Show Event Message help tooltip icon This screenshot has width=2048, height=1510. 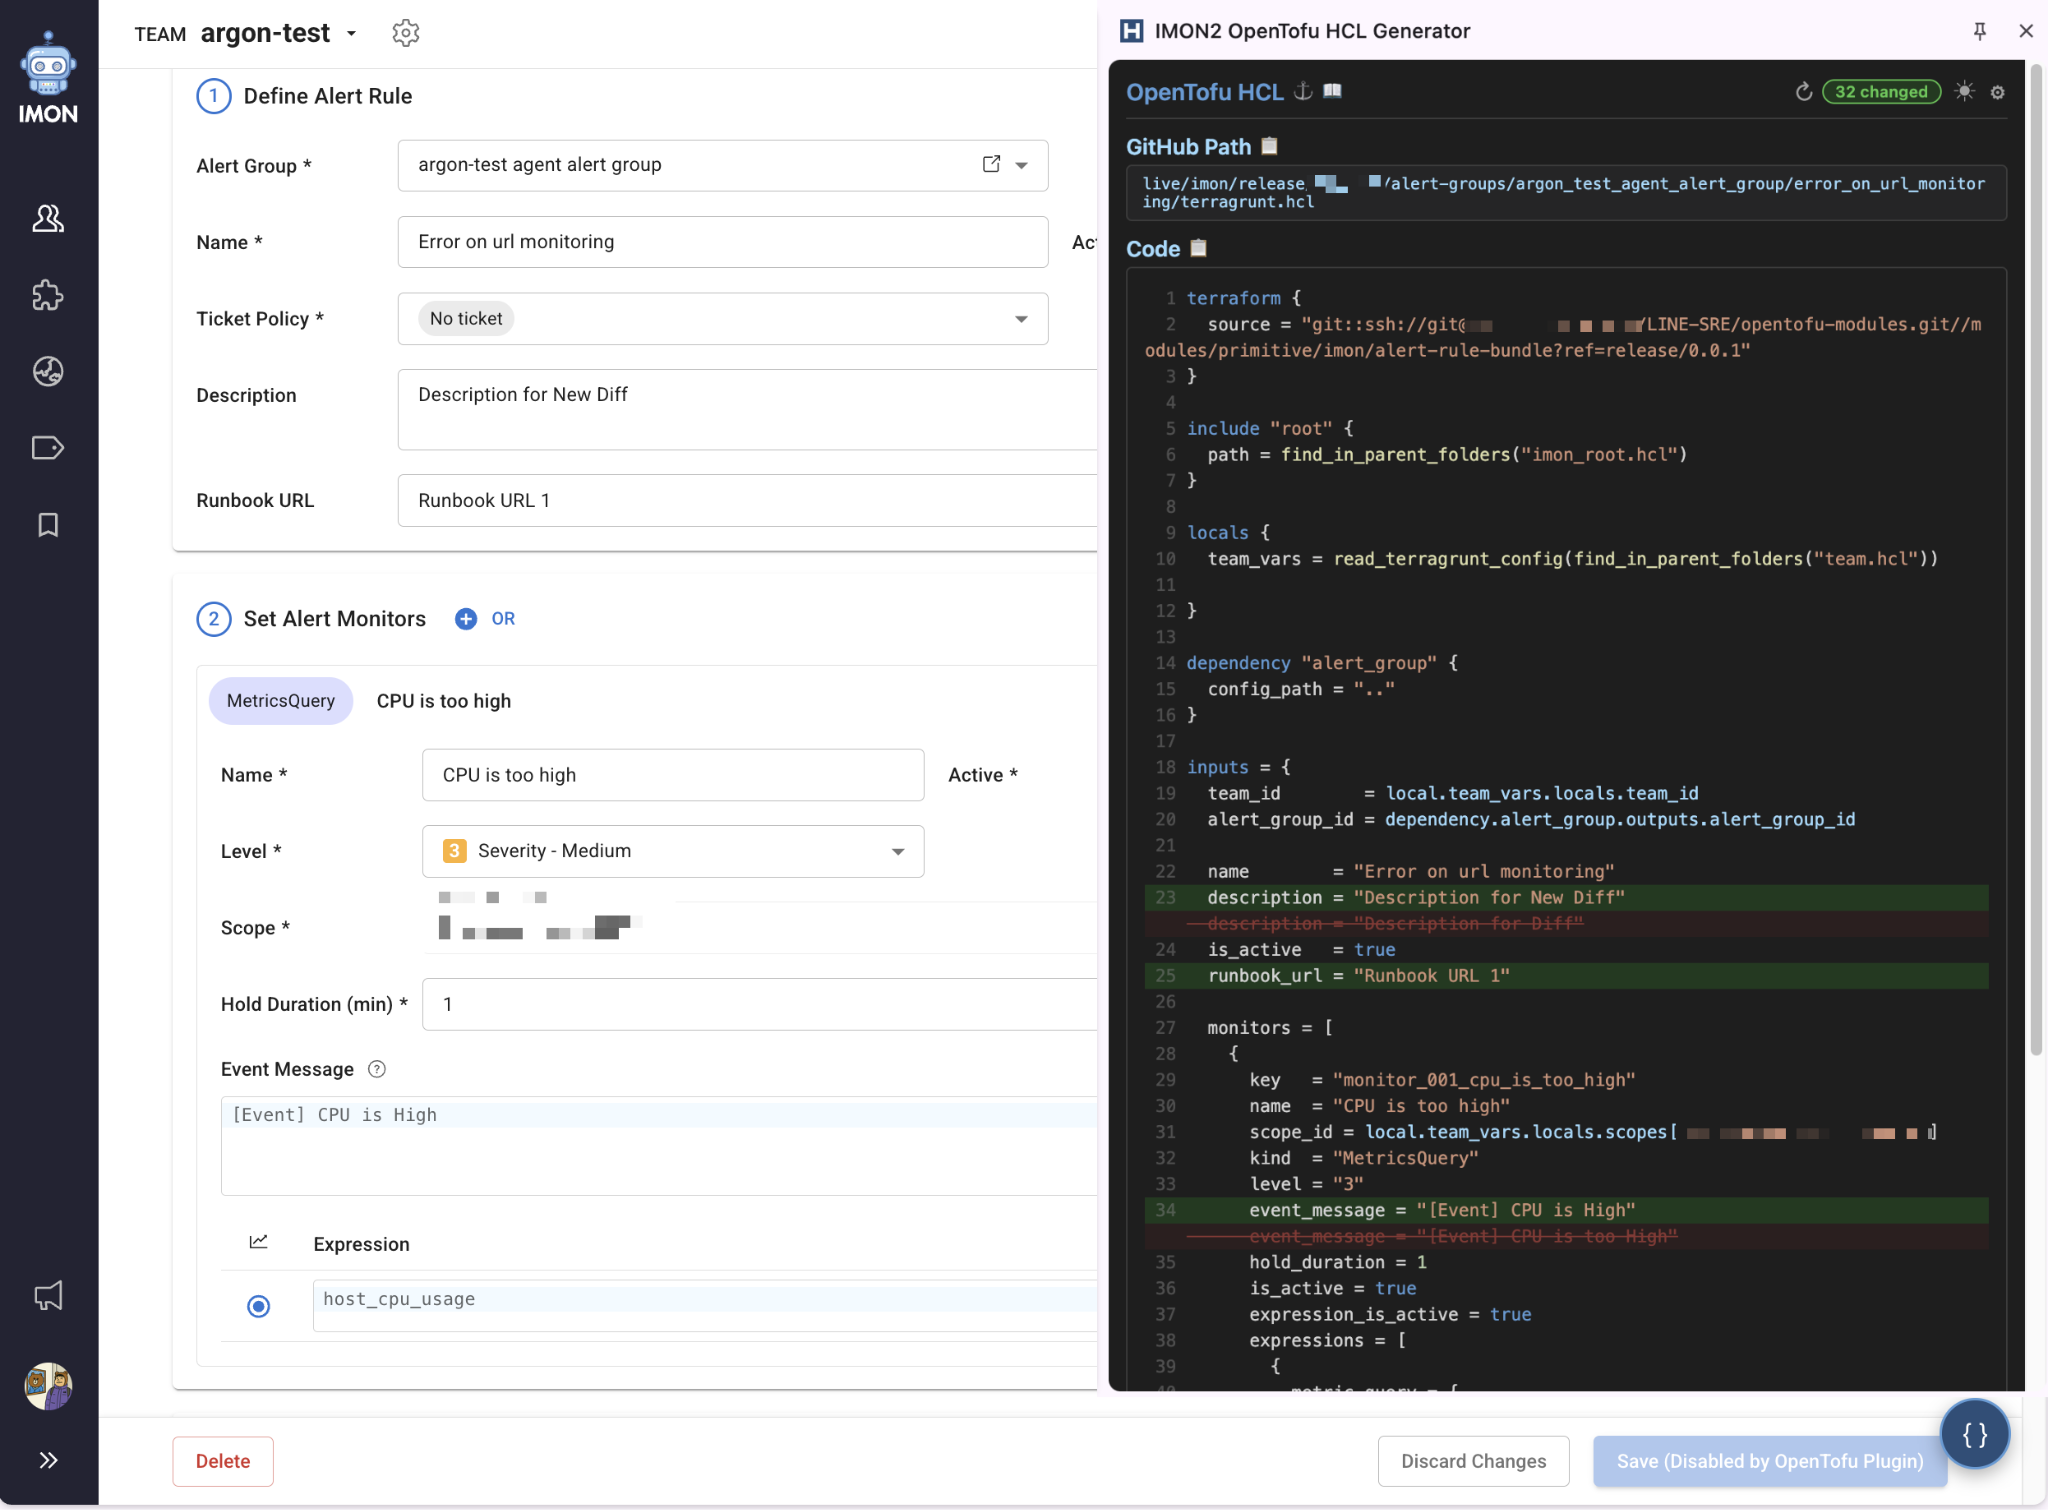(377, 1069)
